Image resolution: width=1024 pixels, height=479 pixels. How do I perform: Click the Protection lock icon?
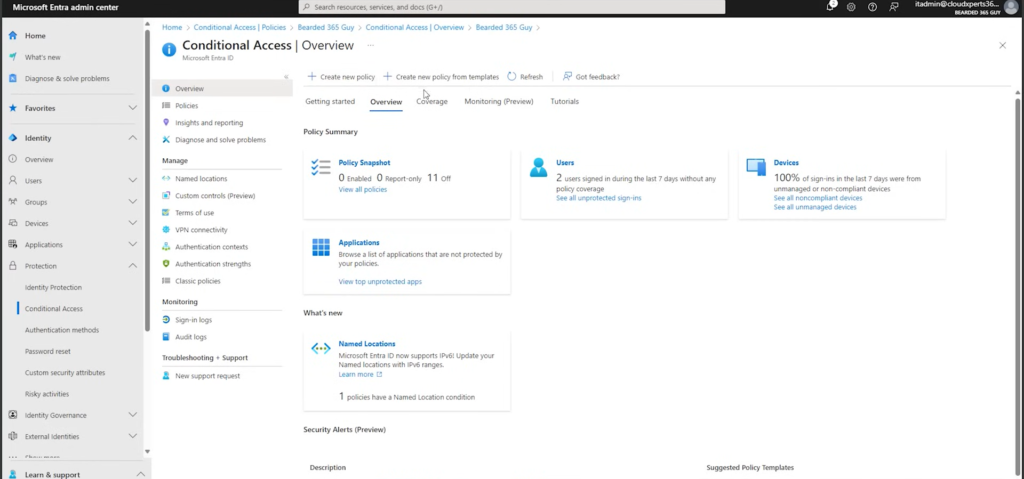pyautogui.click(x=12, y=266)
